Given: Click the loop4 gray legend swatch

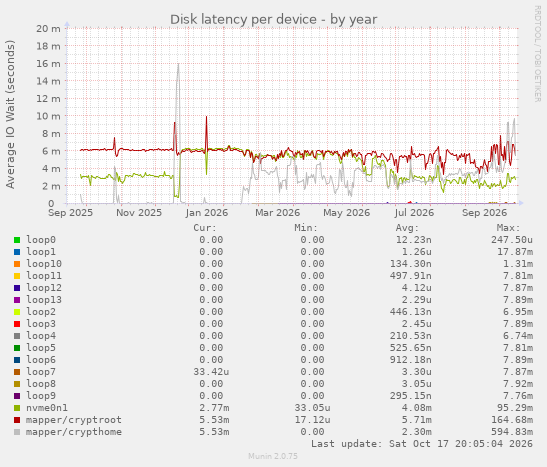Looking at the screenshot, I should tap(17, 336).
